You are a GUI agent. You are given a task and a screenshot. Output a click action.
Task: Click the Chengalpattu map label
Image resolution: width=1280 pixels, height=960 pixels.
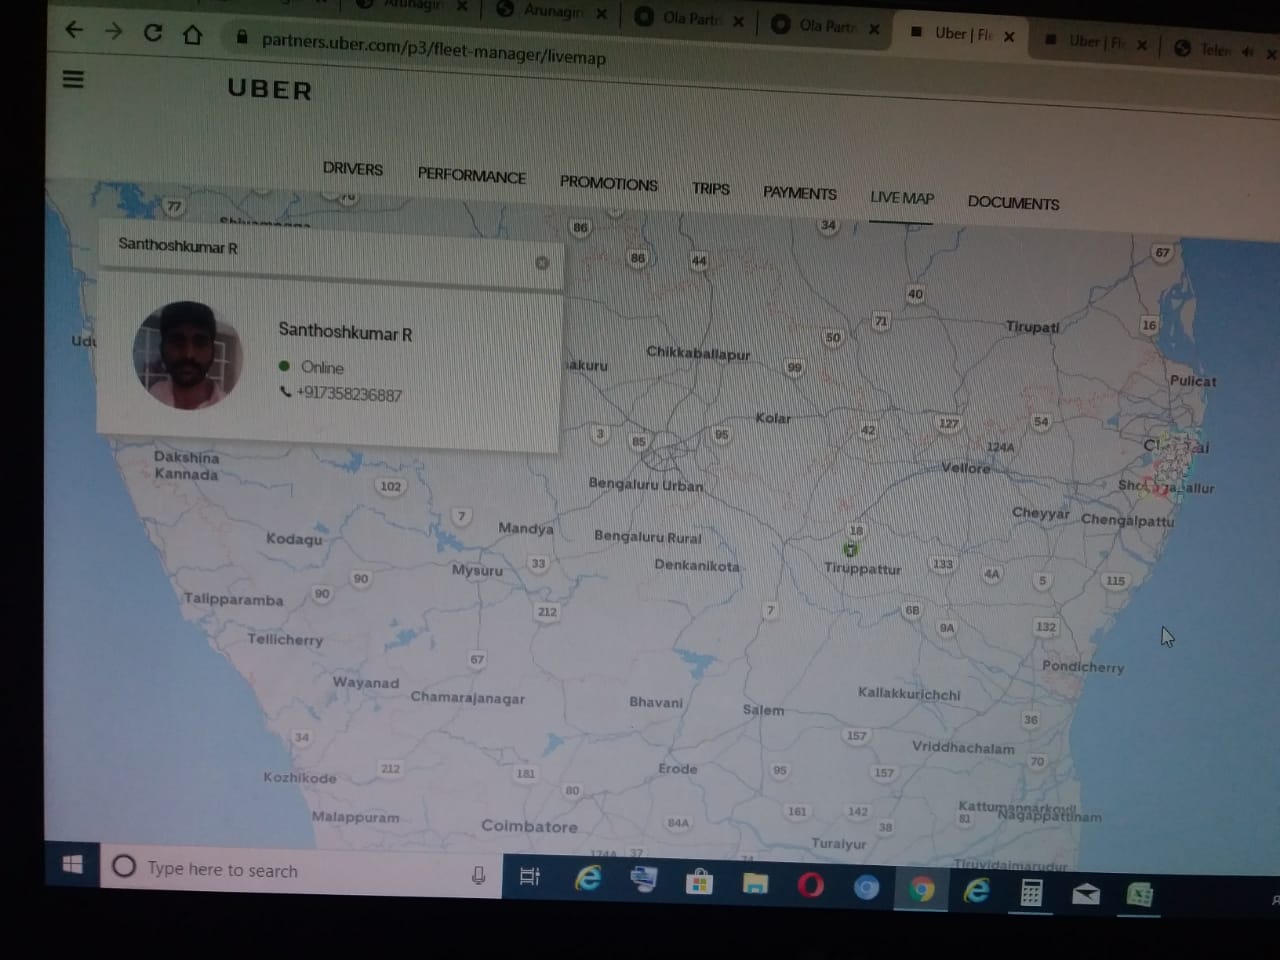pos(1127,520)
